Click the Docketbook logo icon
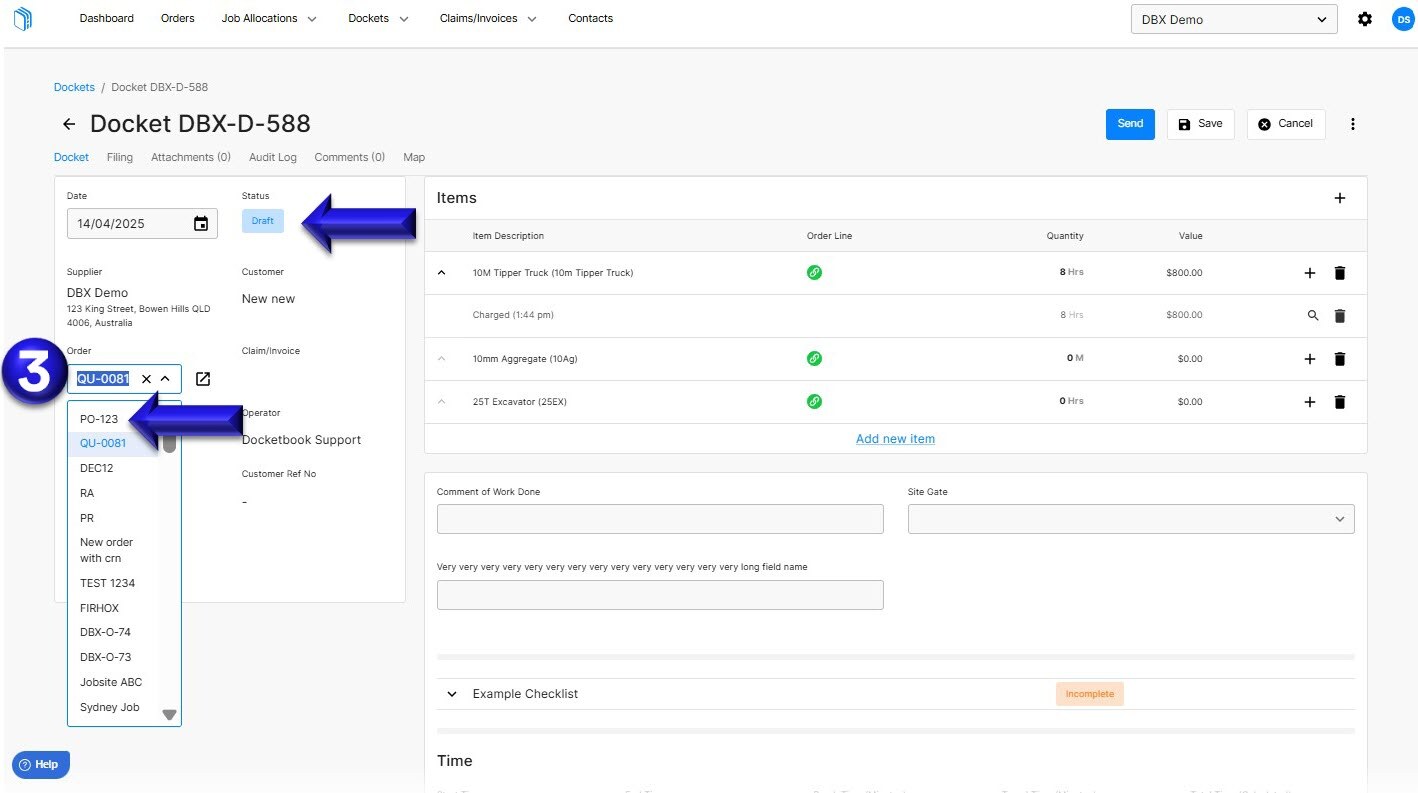Viewport: 1418px width, 793px height. 22,19
